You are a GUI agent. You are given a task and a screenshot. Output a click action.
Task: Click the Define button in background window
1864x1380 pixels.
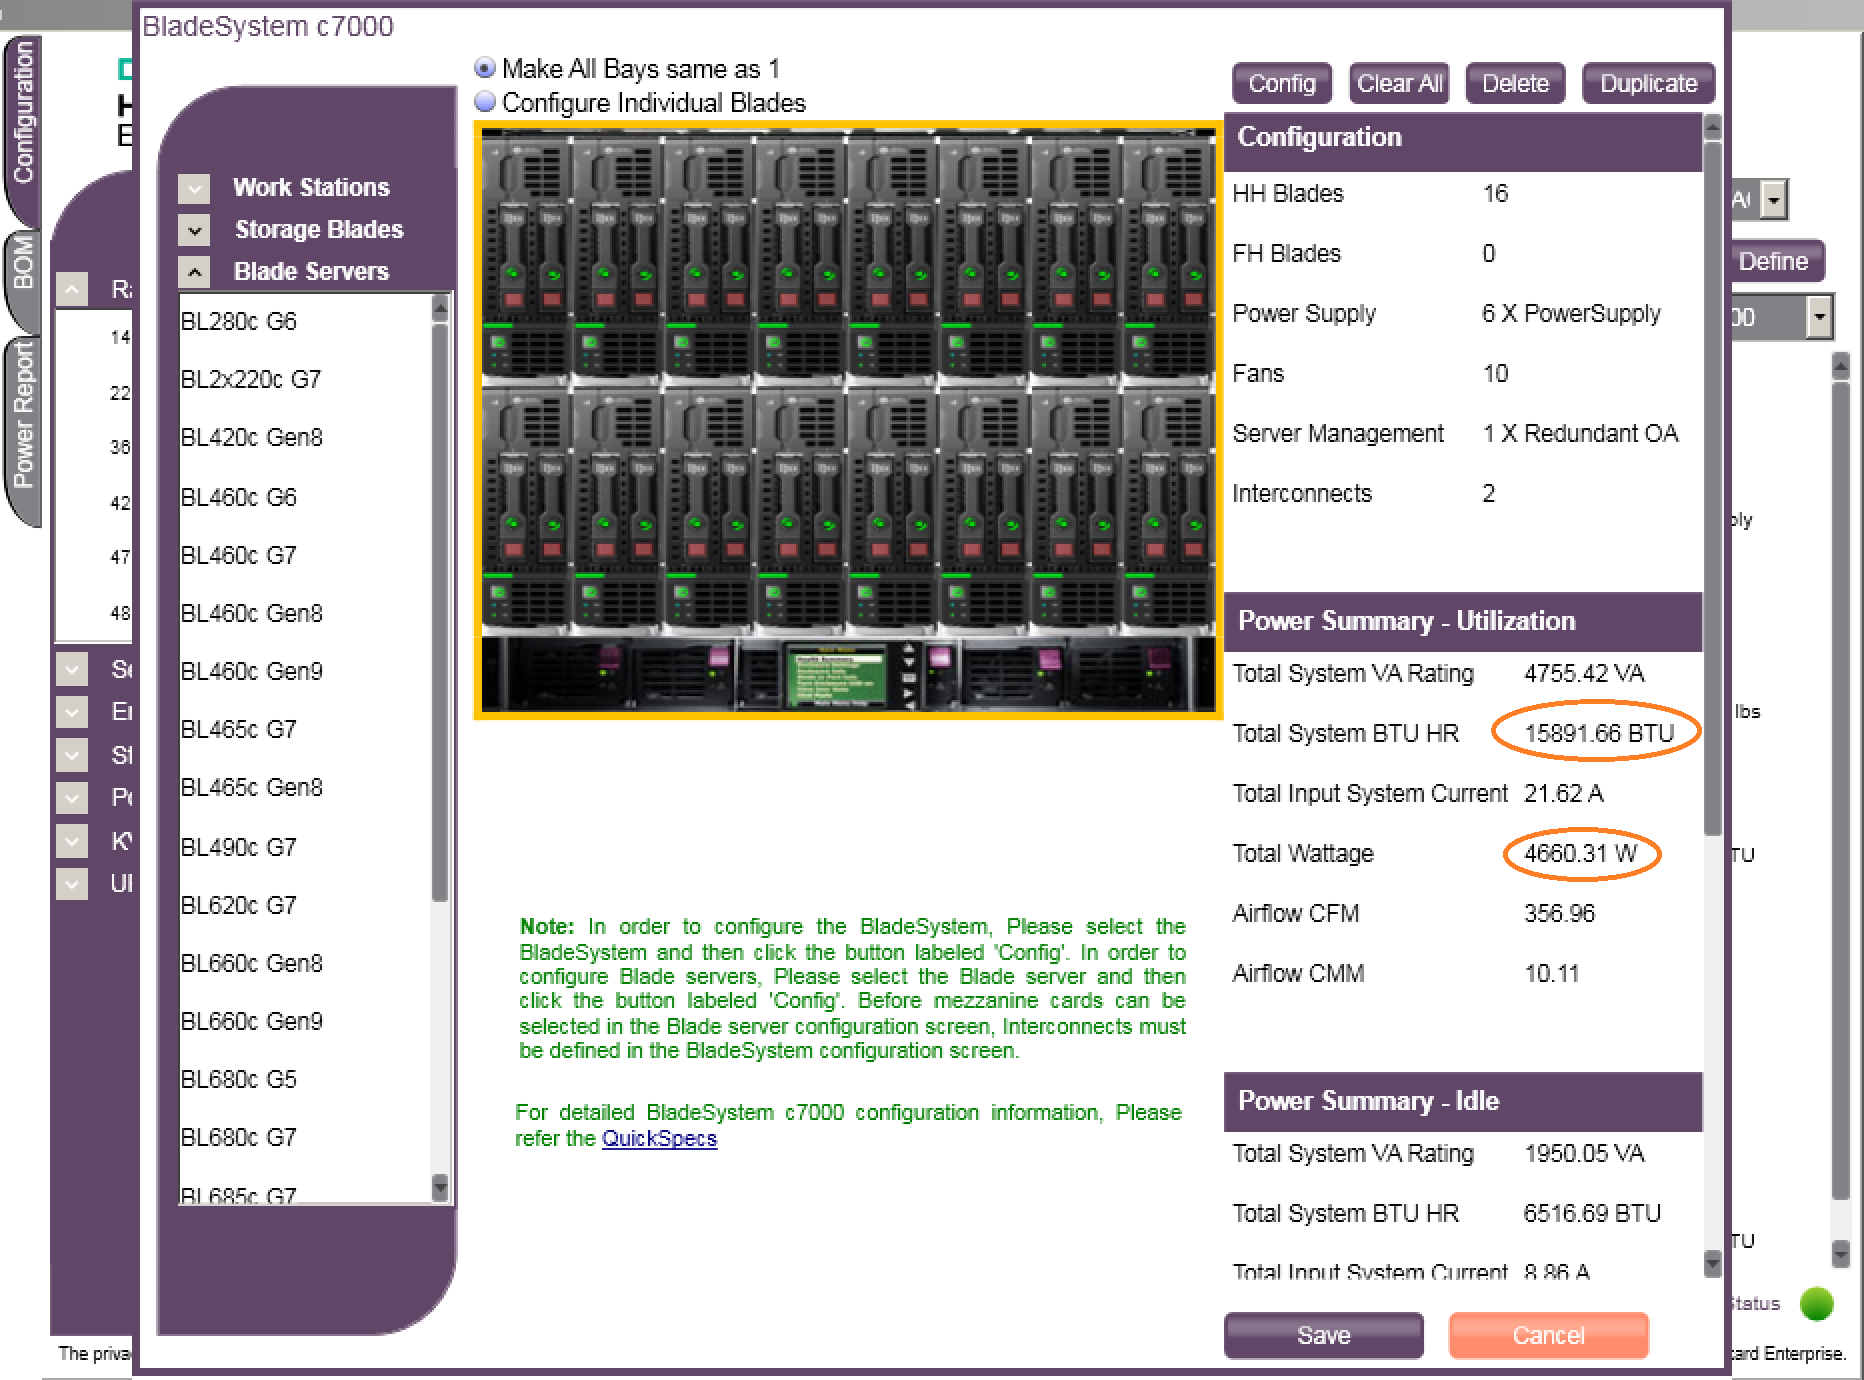(1776, 262)
